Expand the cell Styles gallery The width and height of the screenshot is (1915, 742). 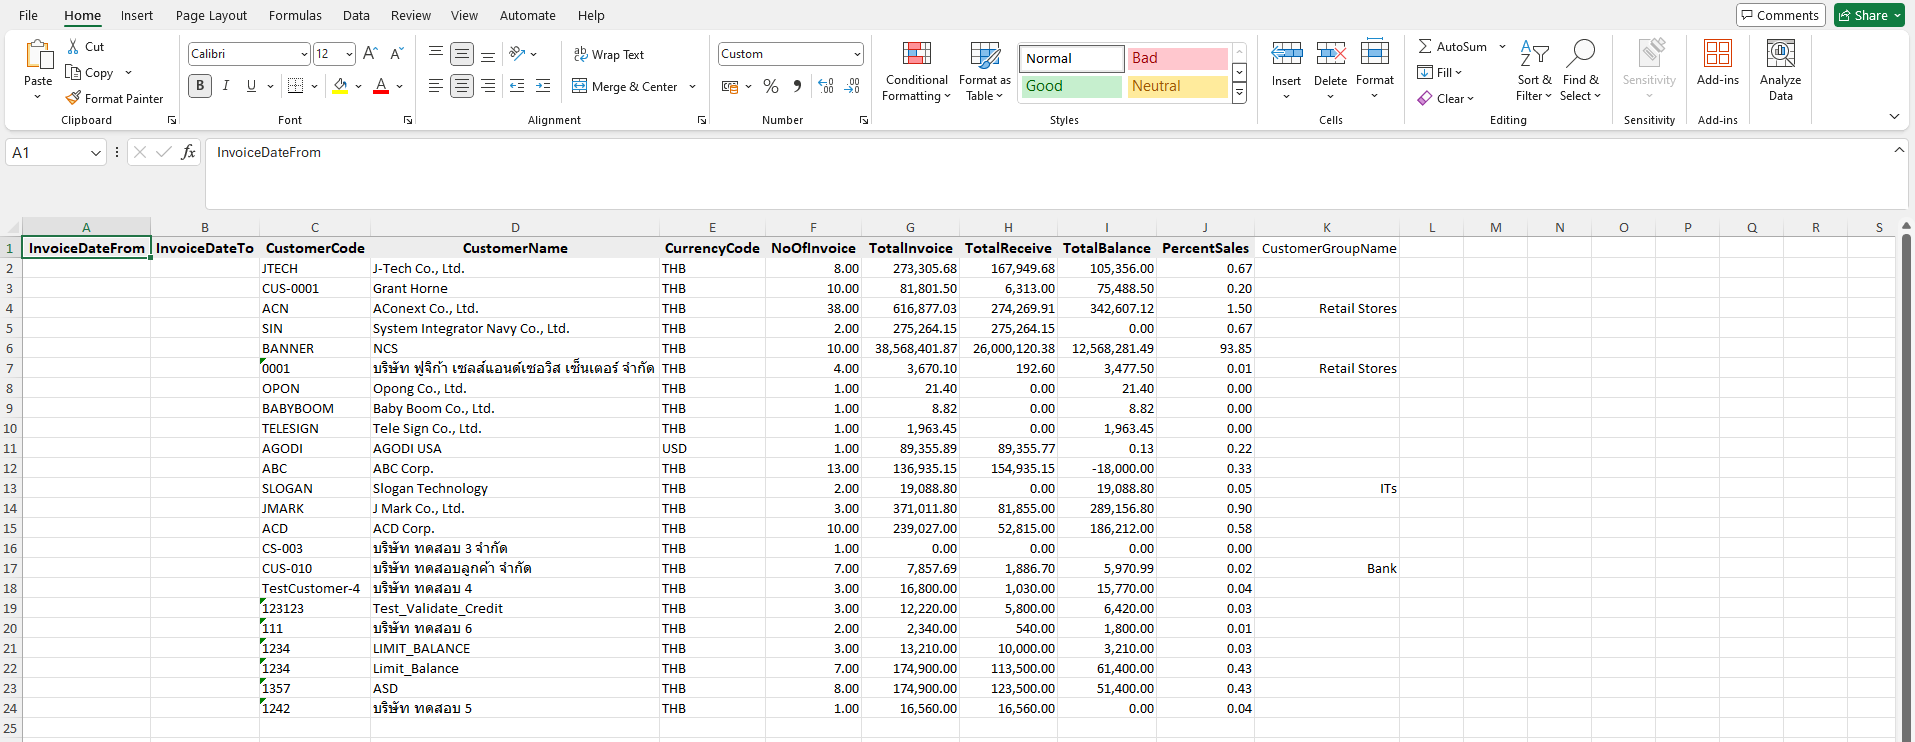click(1239, 93)
